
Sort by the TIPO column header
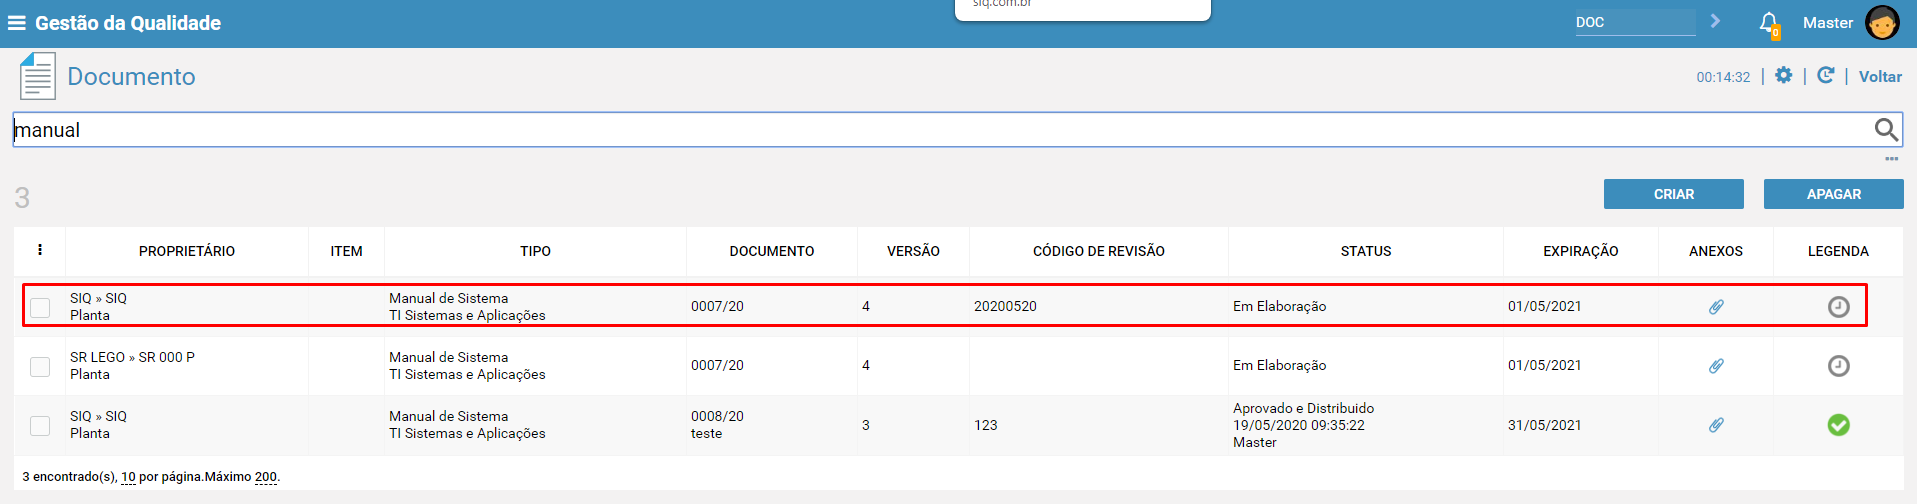tap(535, 251)
